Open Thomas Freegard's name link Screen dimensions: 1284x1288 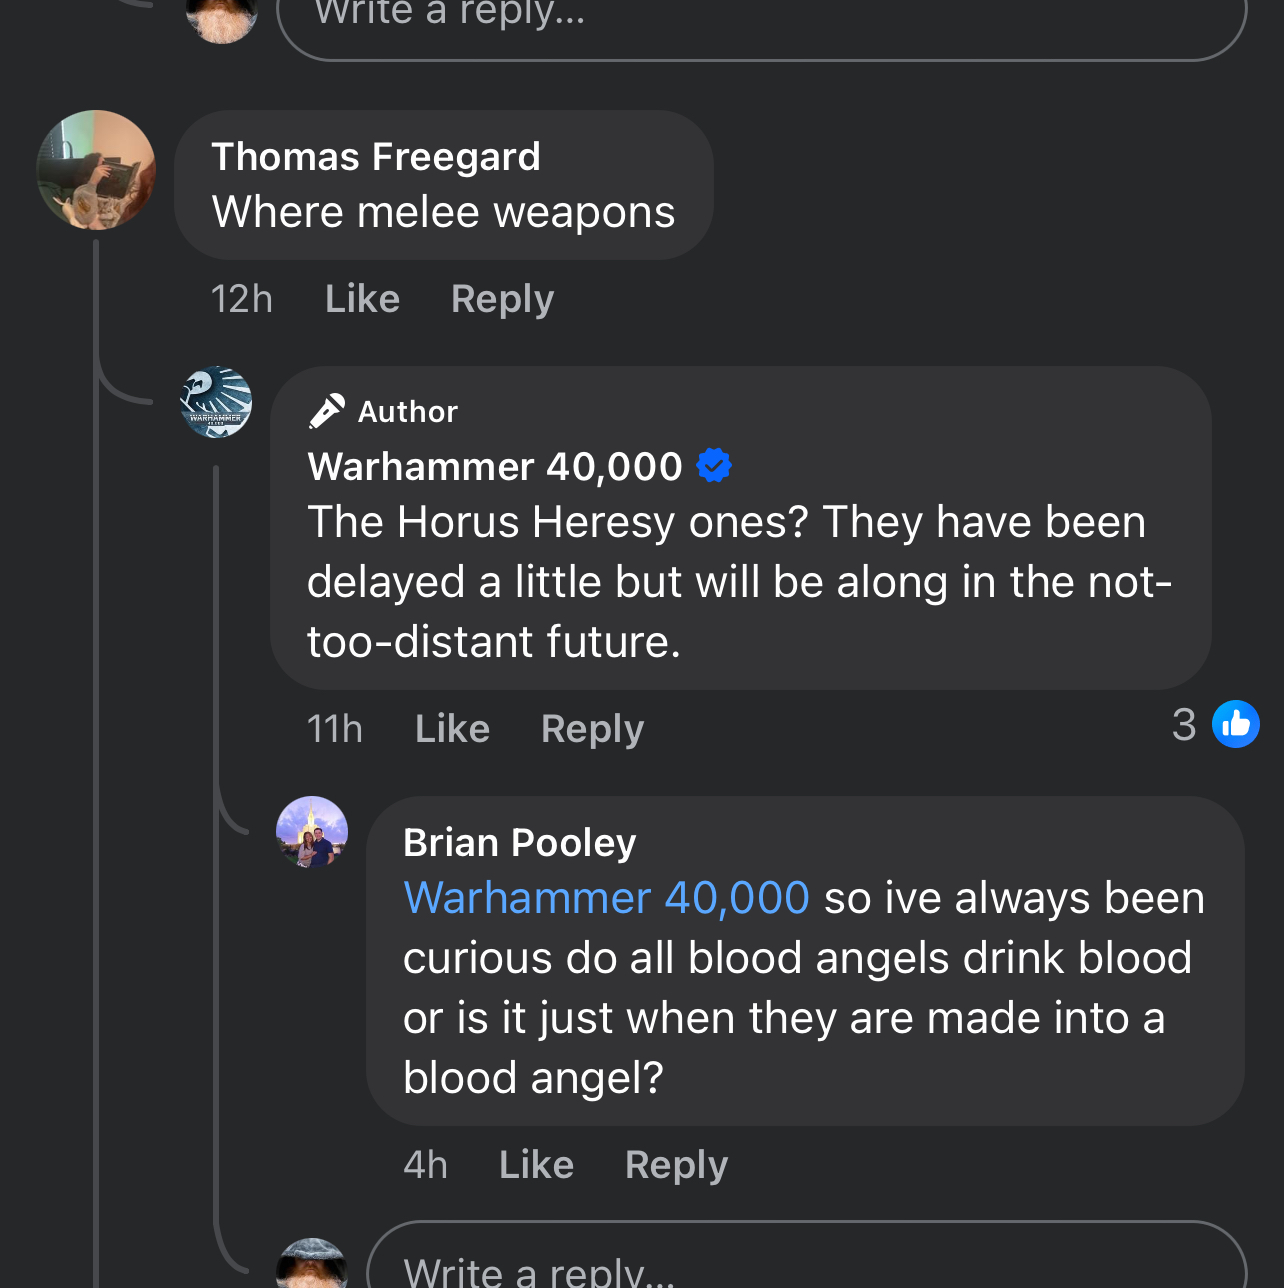(x=376, y=157)
